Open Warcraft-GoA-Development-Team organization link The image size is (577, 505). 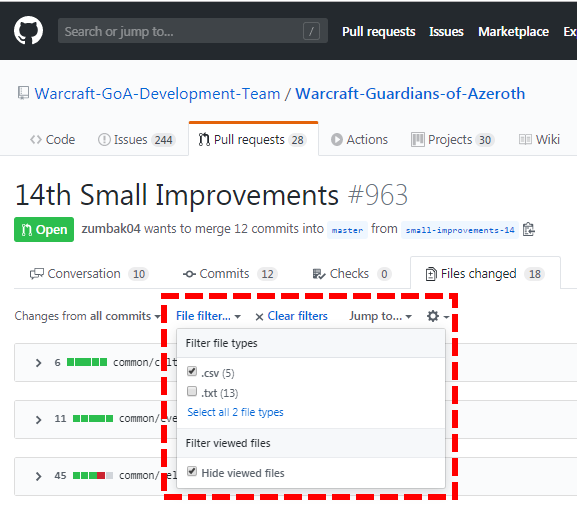coord(157,93)
